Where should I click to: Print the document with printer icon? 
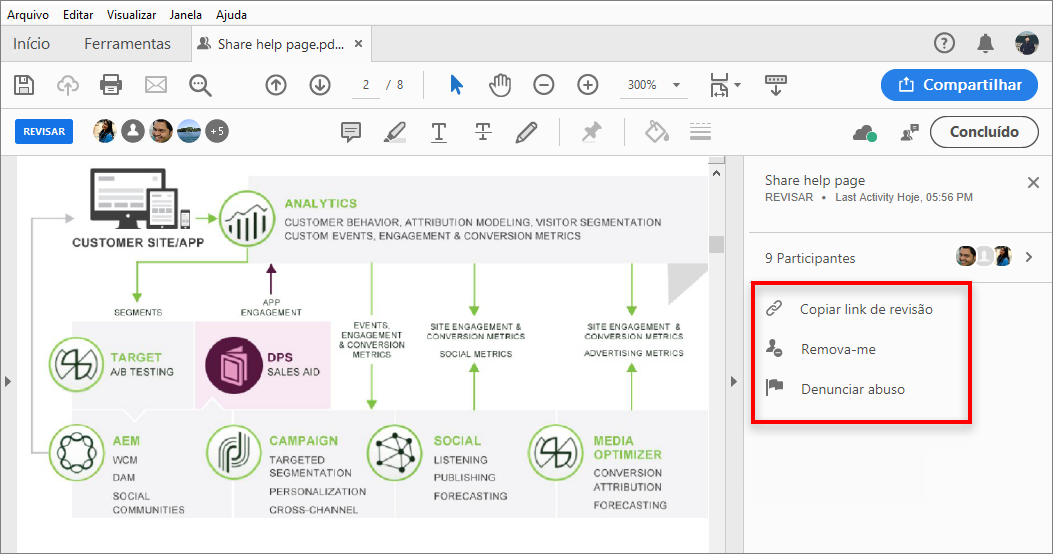(111, 85)
